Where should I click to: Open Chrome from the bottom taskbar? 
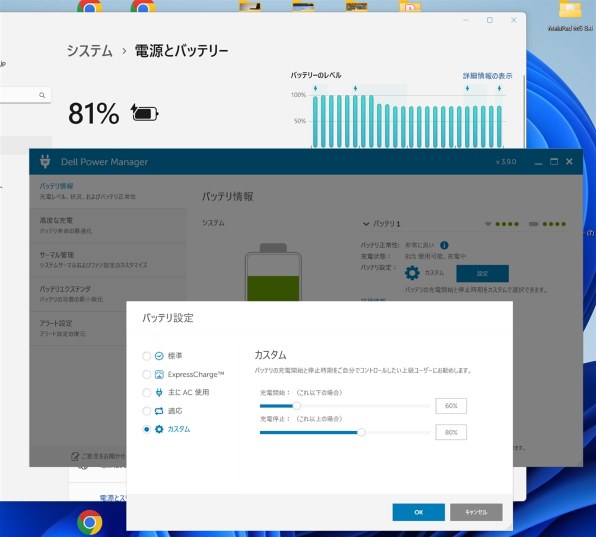(89, 522)
